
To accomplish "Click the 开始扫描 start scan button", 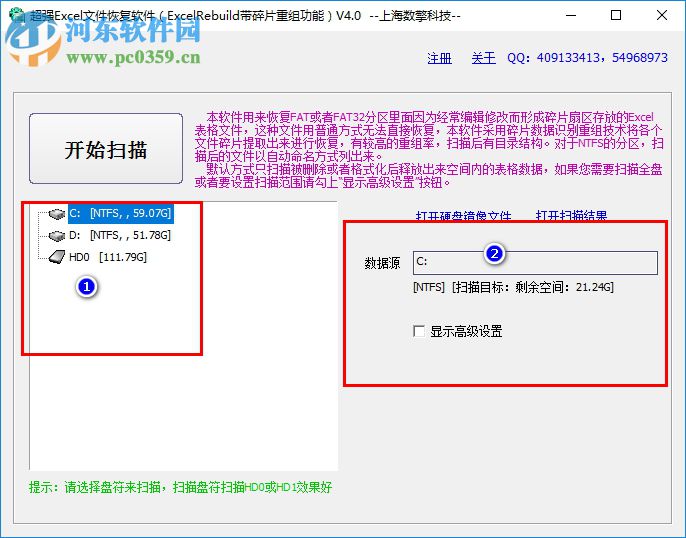I will coord(106,149).
